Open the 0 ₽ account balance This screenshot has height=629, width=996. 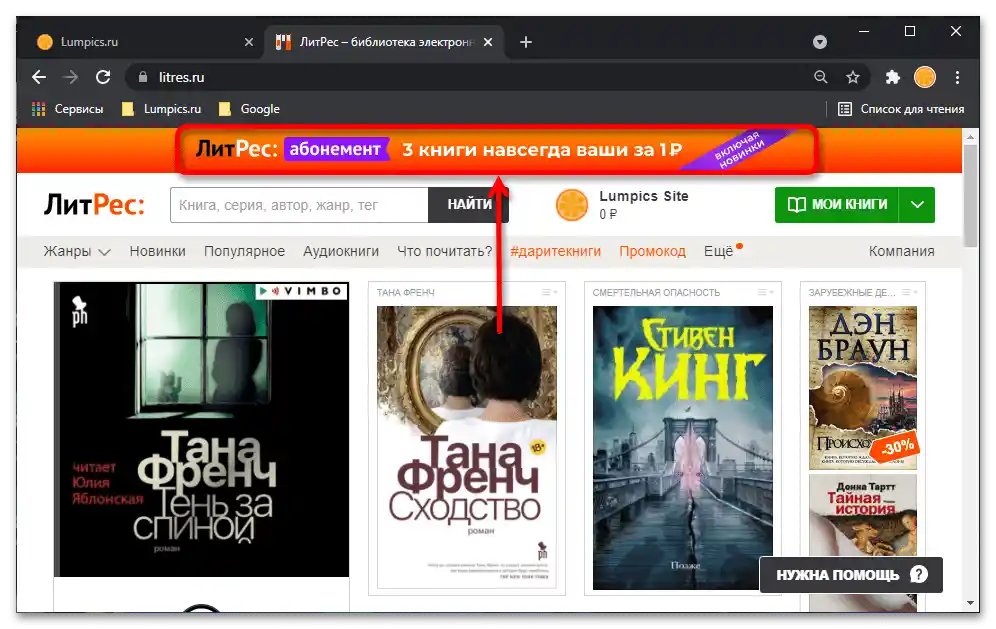tap(608, 214)
